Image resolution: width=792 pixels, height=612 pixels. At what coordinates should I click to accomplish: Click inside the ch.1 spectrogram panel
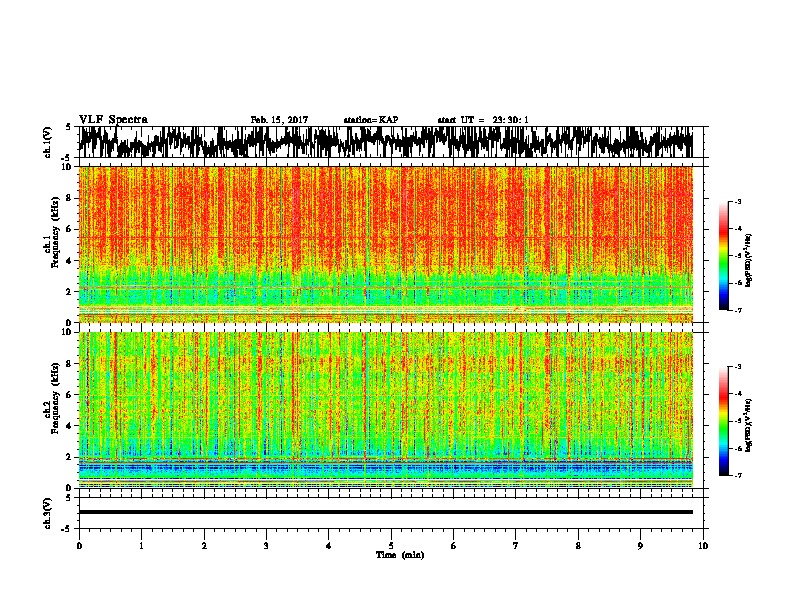386,244
